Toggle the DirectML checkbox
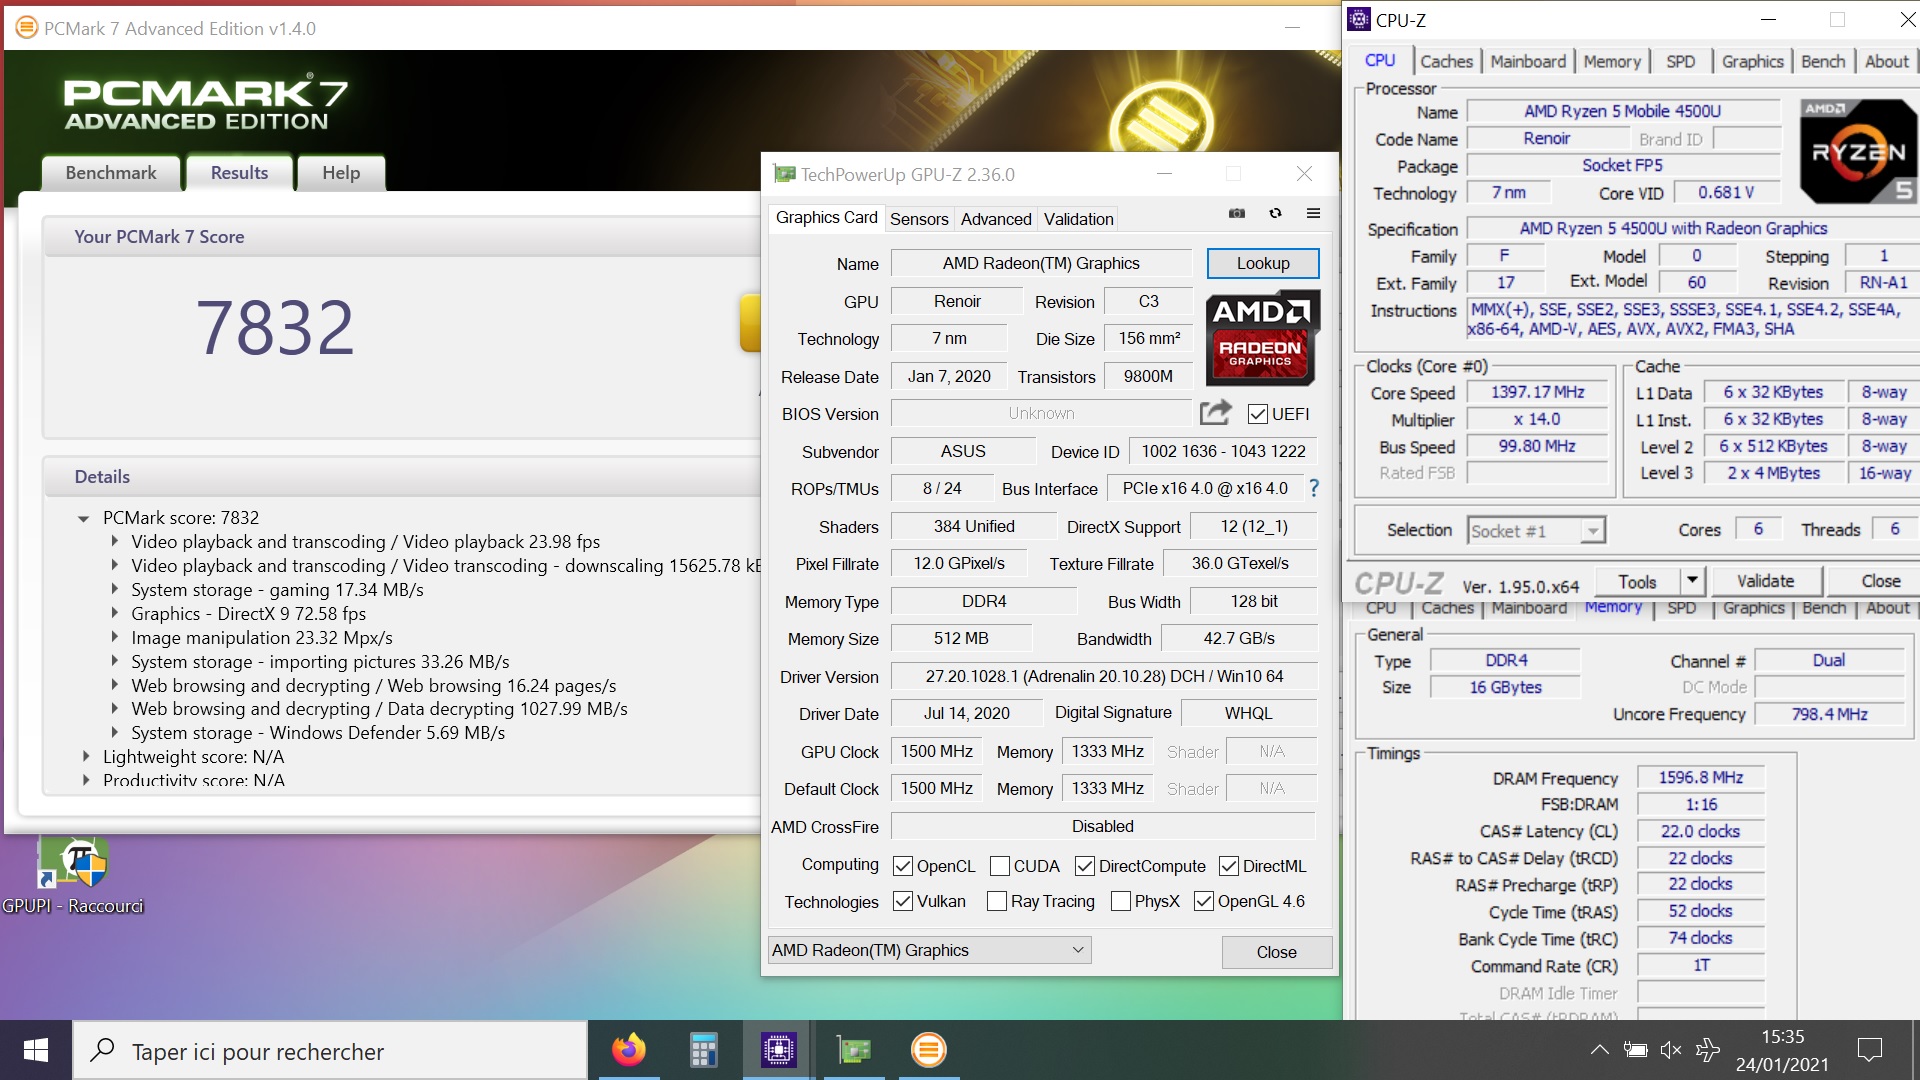The width and height of the screenshot is (1920, 1080). pyautogui.click(x=1229, y=866)
